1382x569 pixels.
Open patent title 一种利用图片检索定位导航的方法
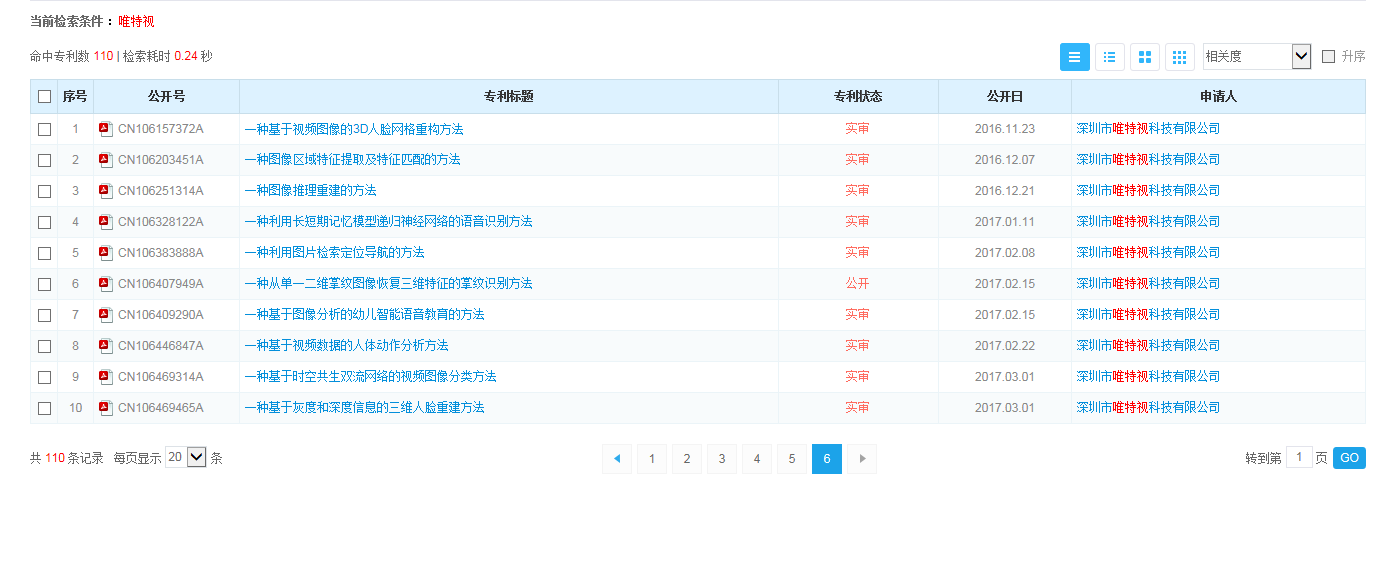pyautogui.click(x=335, y=253)
